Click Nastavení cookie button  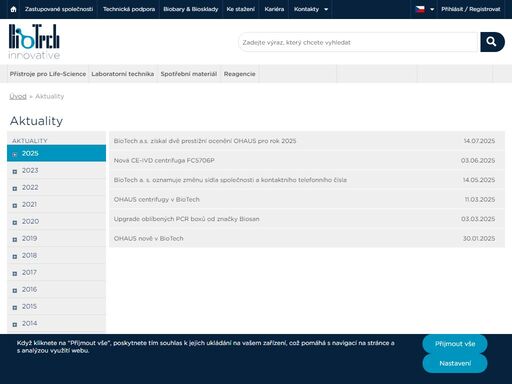coord(455,363)
